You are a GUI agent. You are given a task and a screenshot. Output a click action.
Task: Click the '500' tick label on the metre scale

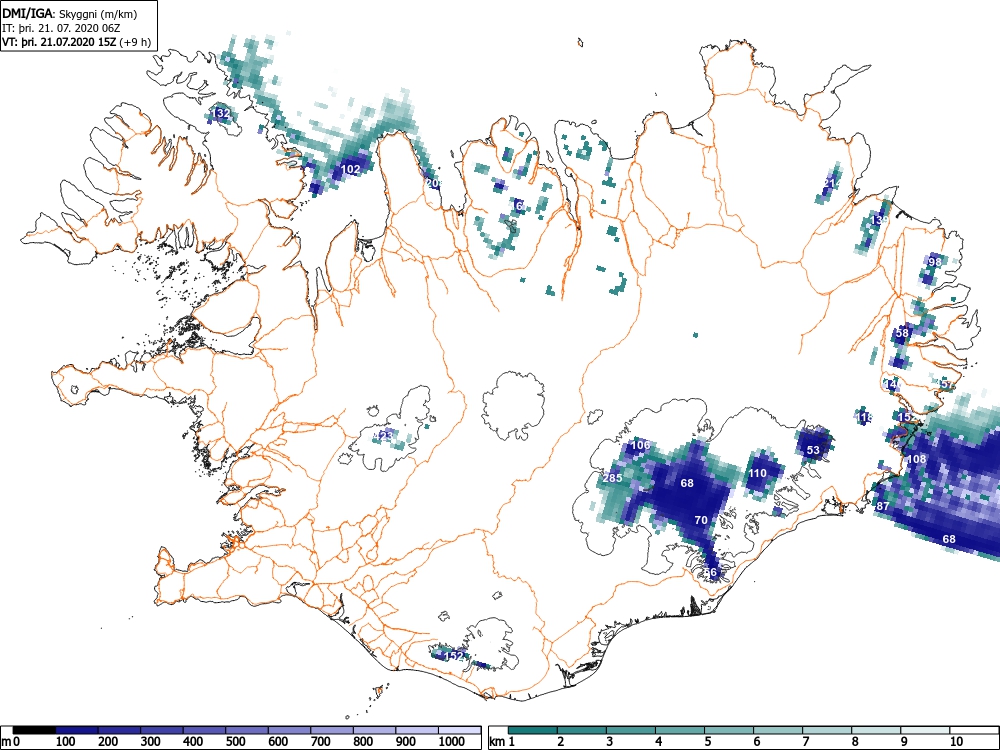click(x=235, y=742)
